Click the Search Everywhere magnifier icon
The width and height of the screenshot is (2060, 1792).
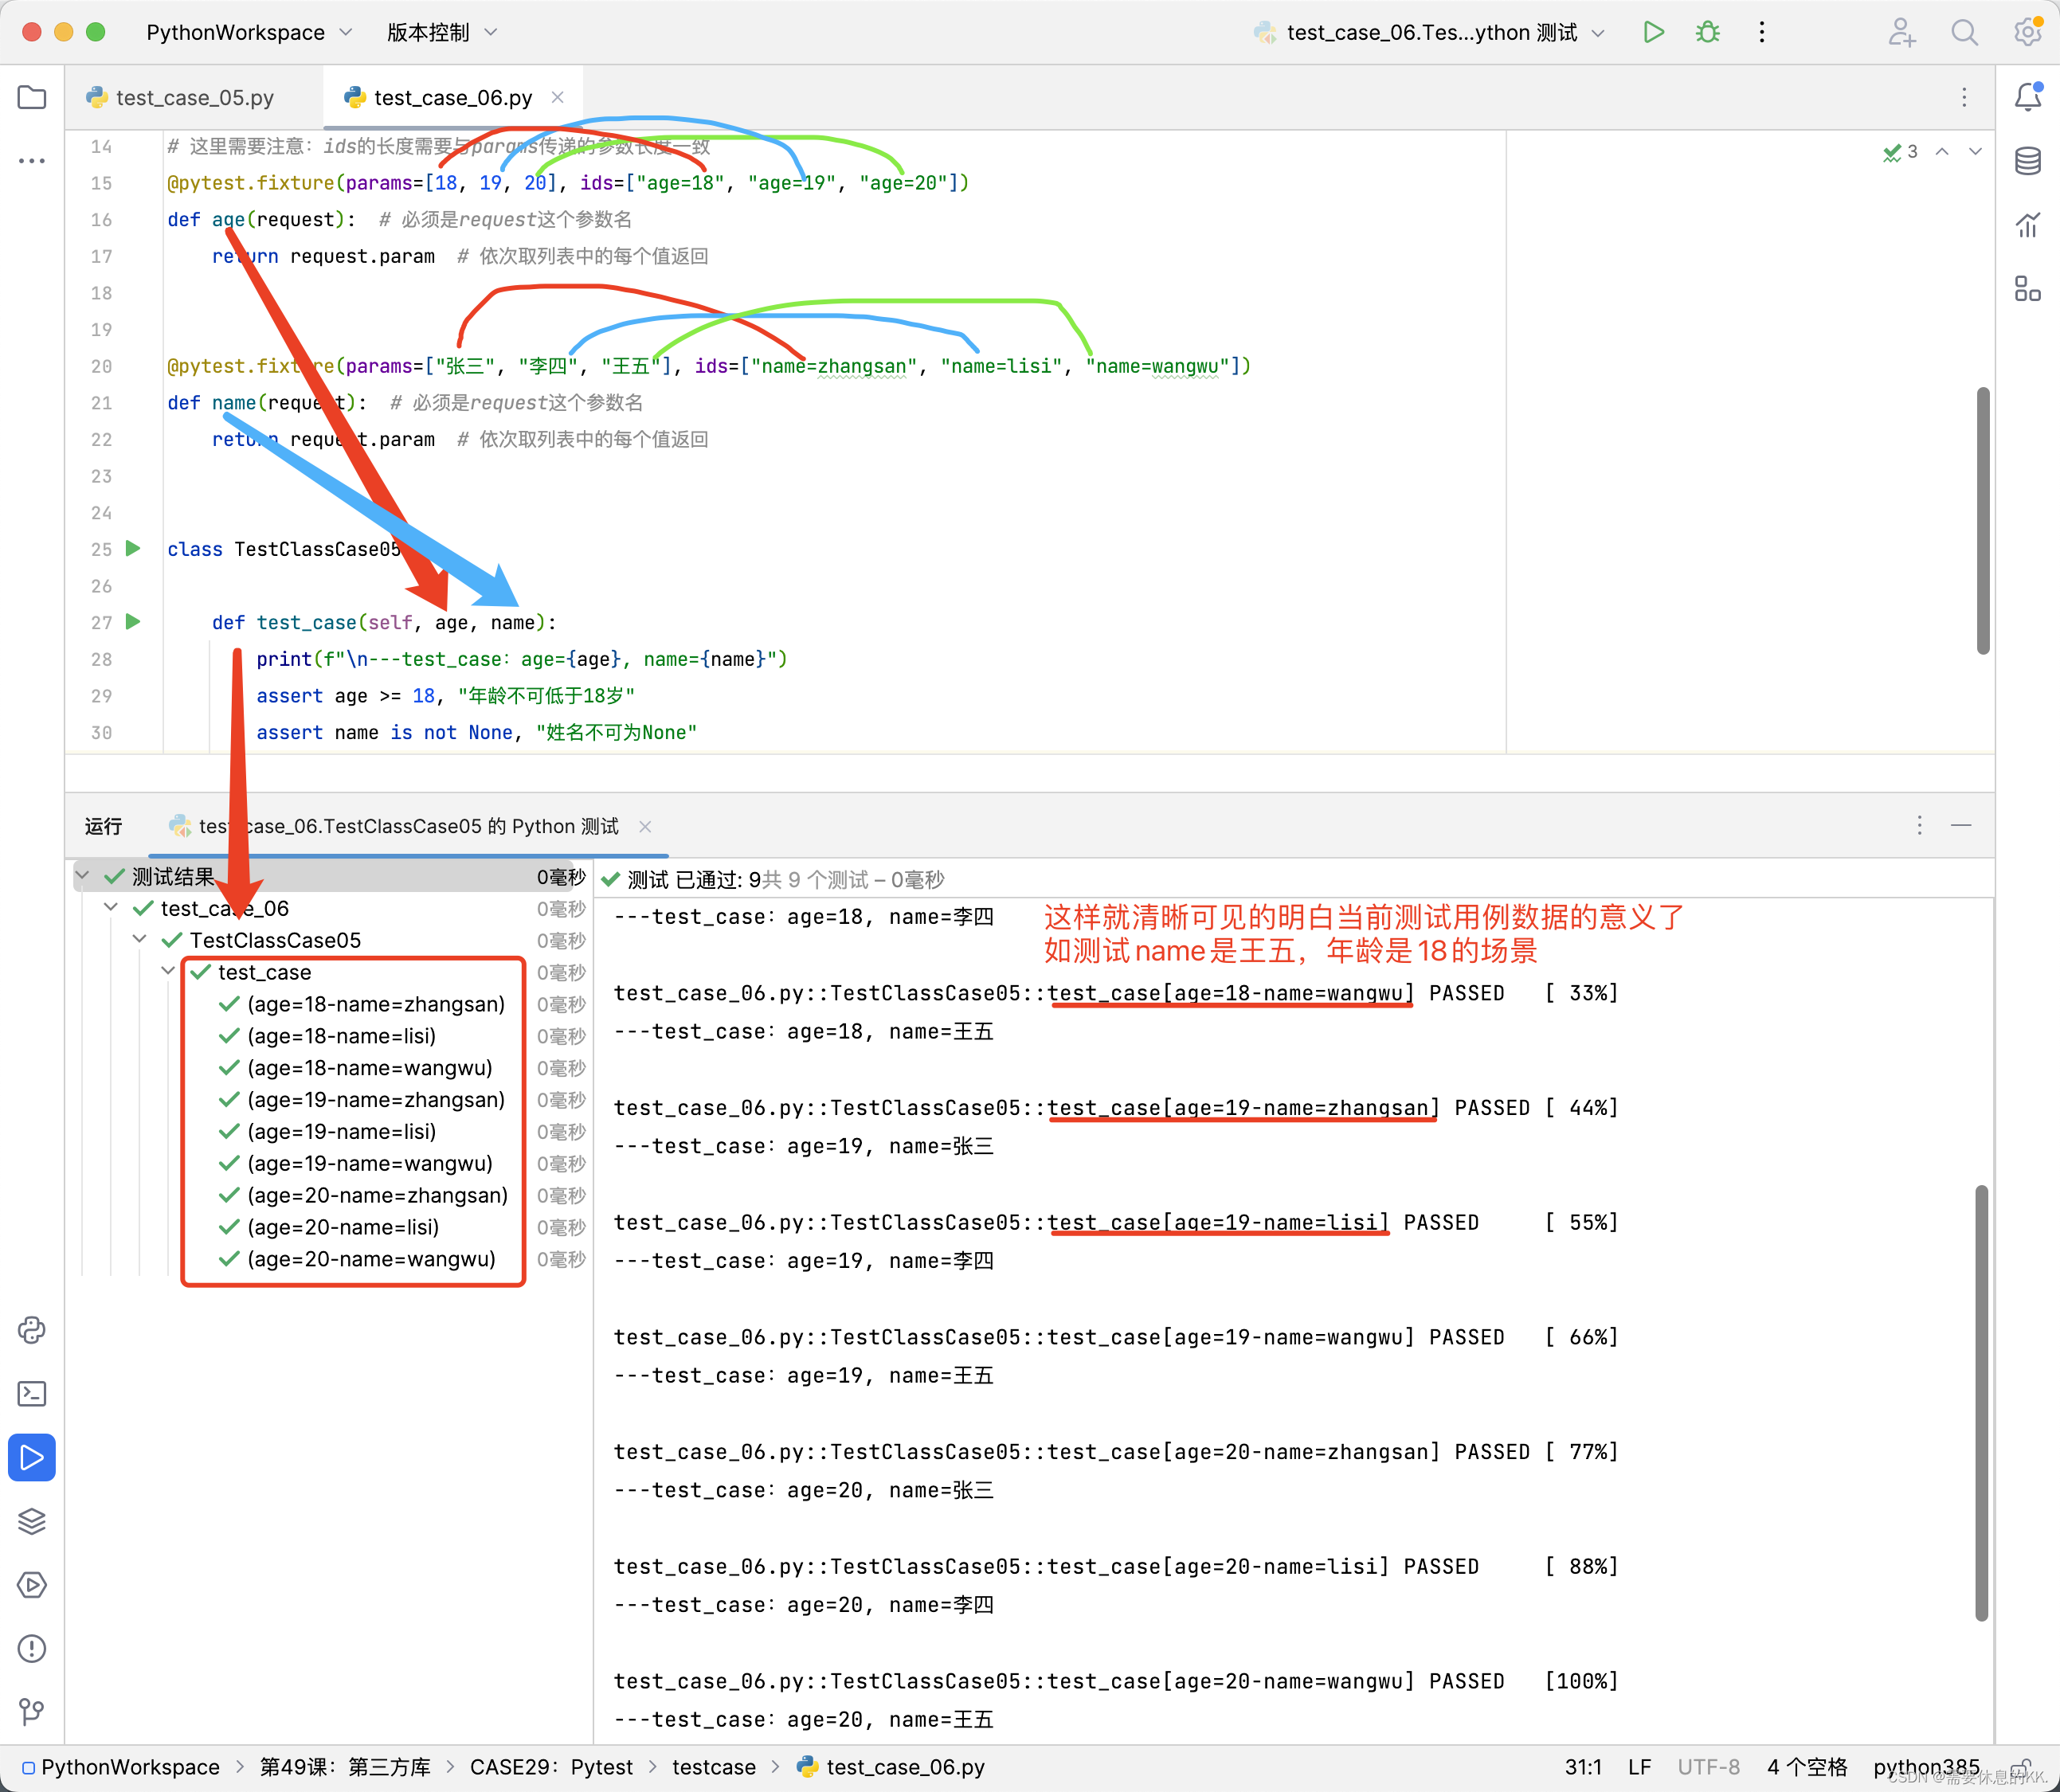tap(1964, 32)
